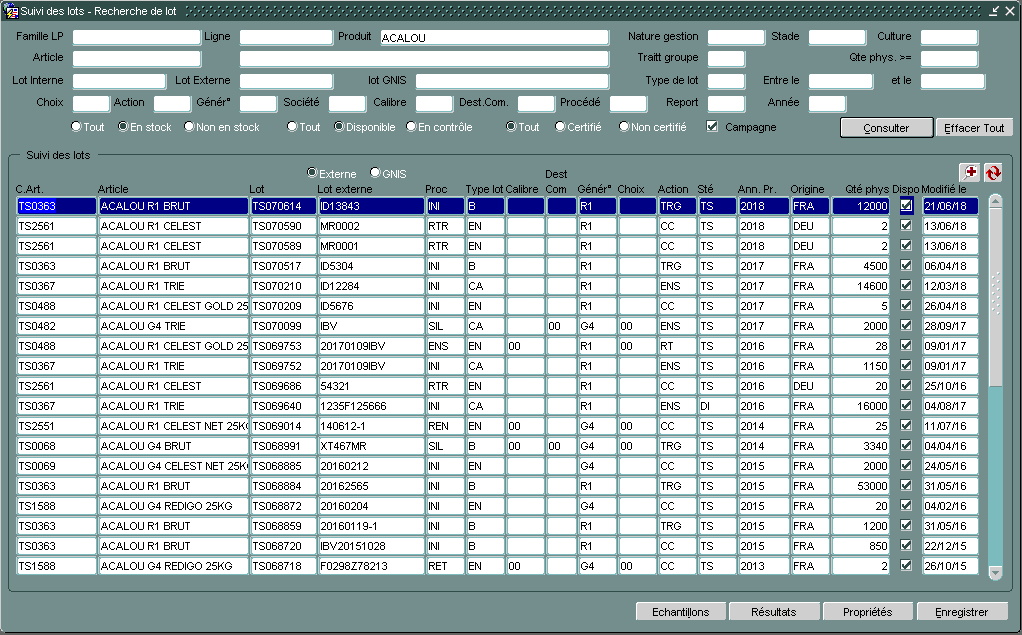Toggle Dispo checkbox for lot TS068718
The height and width of the screenshot is (635, 1022).
tap(906, 565)
